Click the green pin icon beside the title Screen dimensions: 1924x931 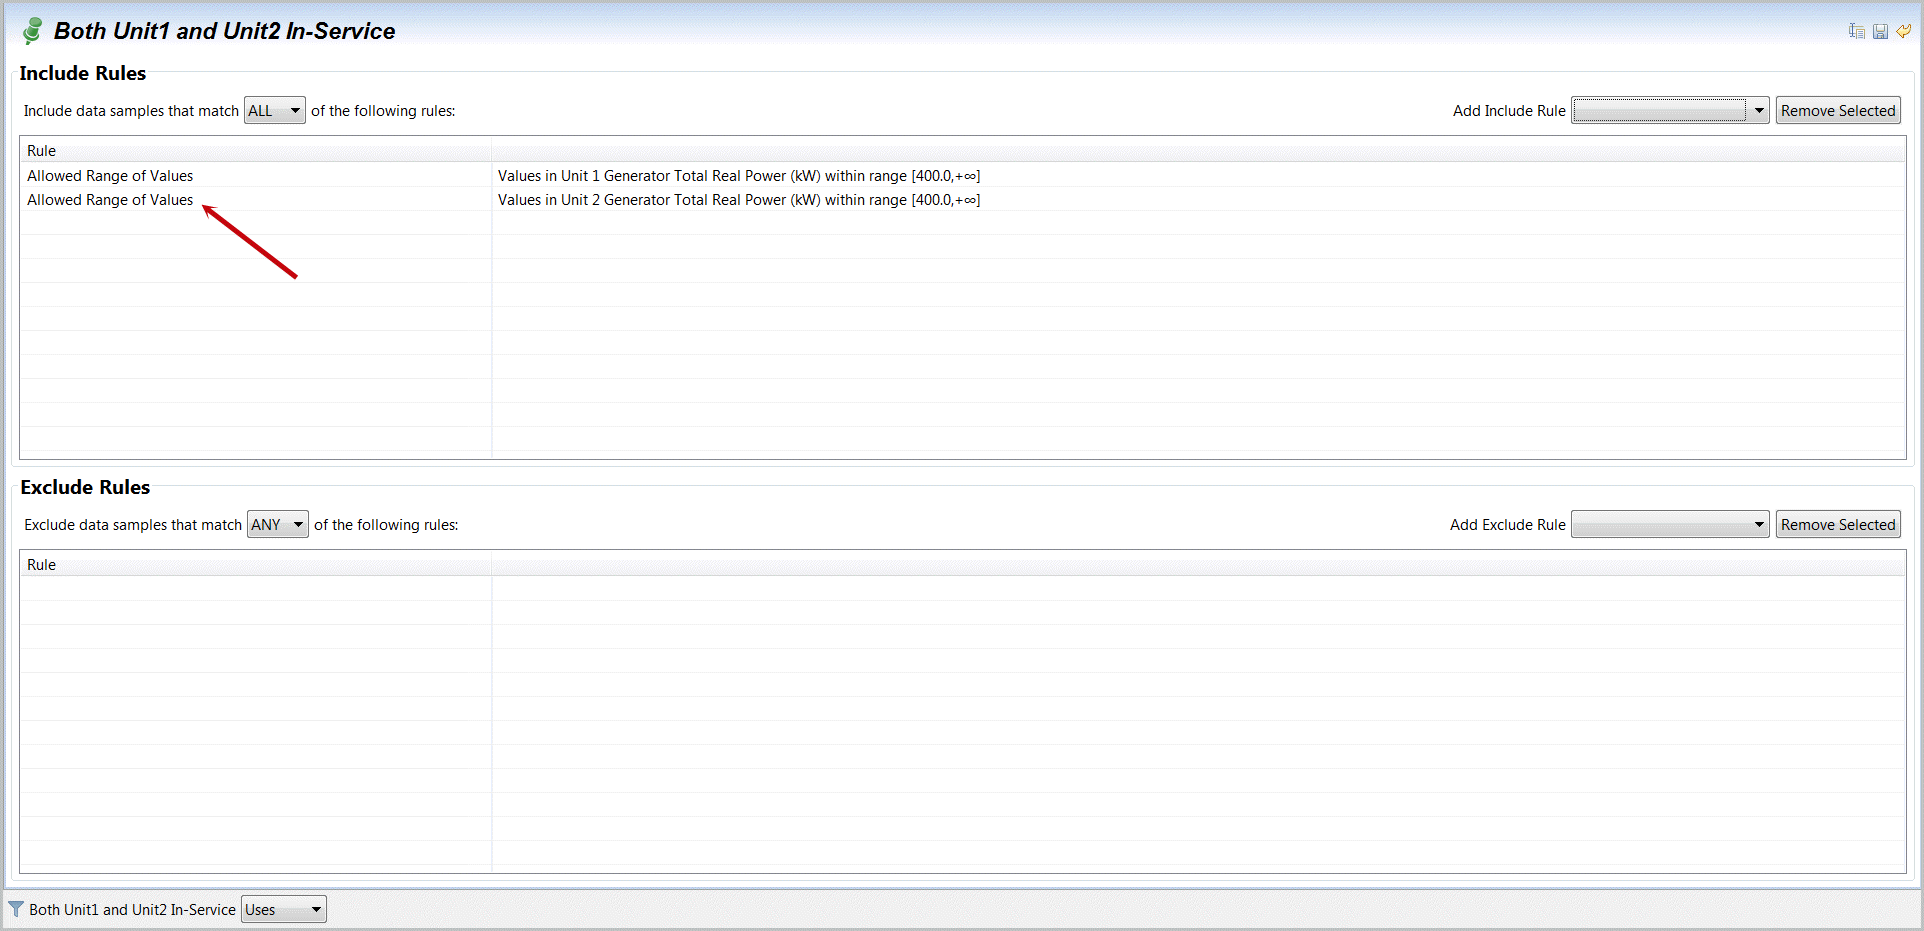pyautogui.click(x=32, y=31)
